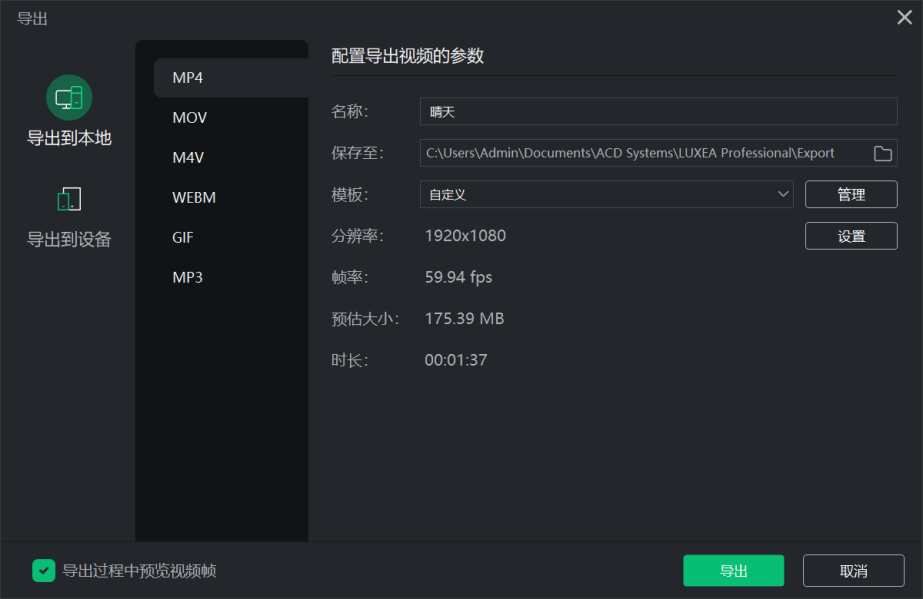Cancel with the 取消 button
Image resolution: width=923 pixels, height=599 pixels.
click(x=854, y=570)
